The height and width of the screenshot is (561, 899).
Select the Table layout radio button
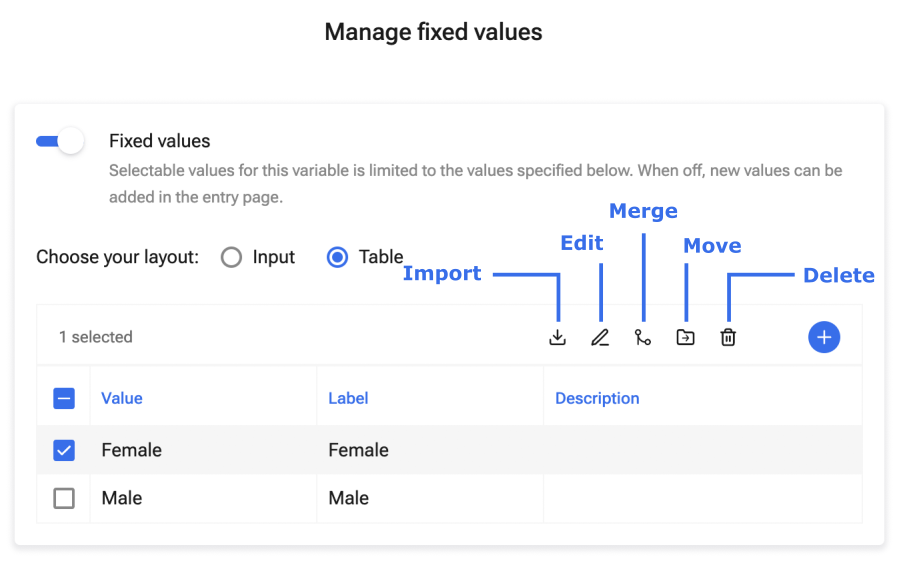[338, 257]
